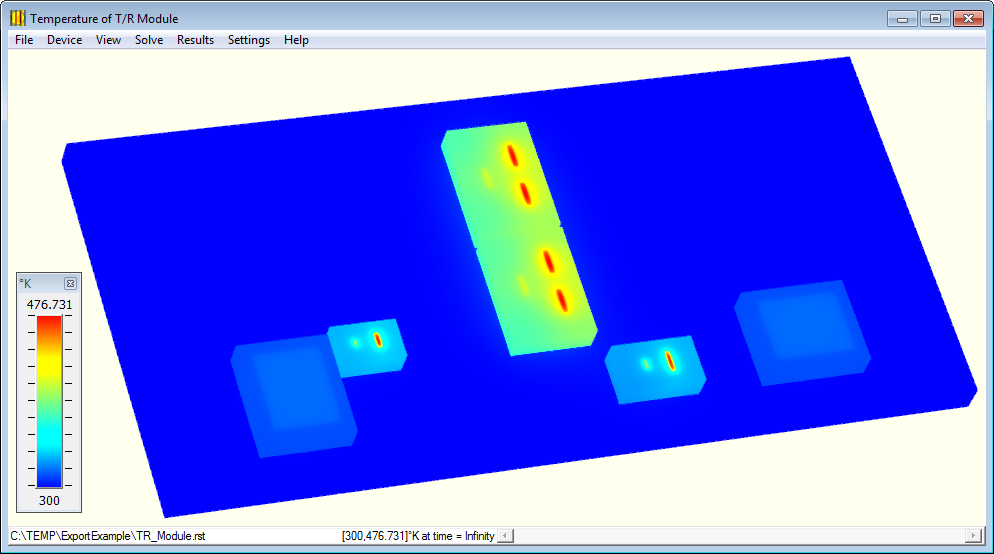Open the Device menu
994x554 pixels.
[64, 40]
